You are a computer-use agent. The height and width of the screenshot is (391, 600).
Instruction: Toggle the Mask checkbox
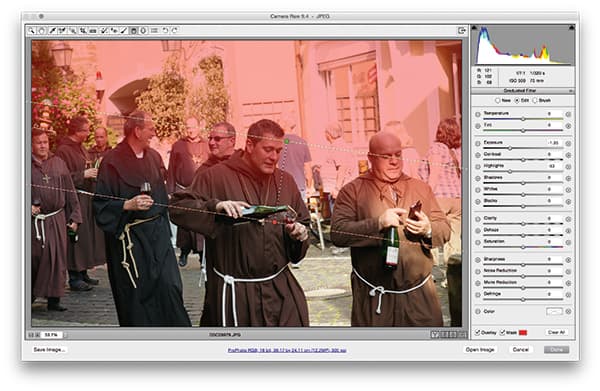click(x=502, y=332)
